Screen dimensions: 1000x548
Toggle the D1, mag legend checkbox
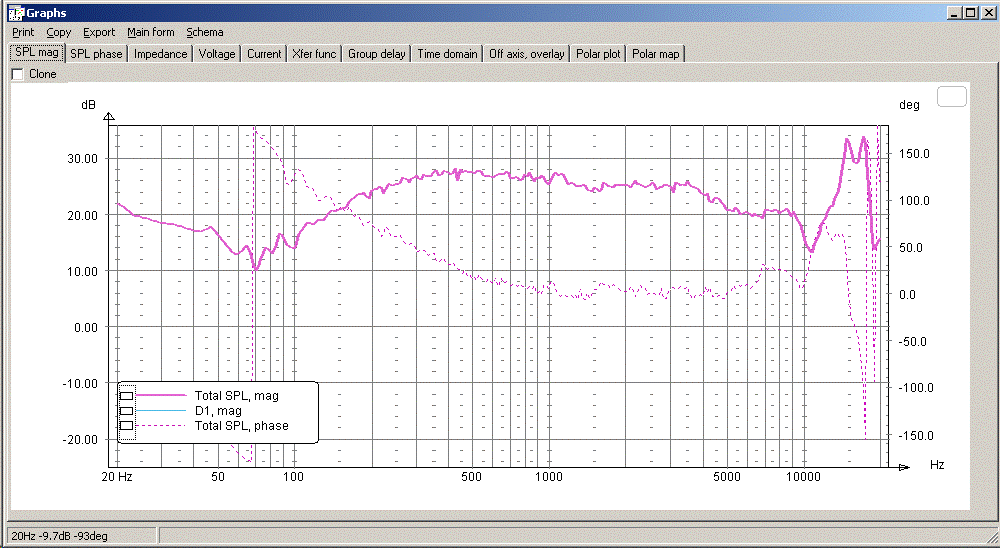point(126,411)
